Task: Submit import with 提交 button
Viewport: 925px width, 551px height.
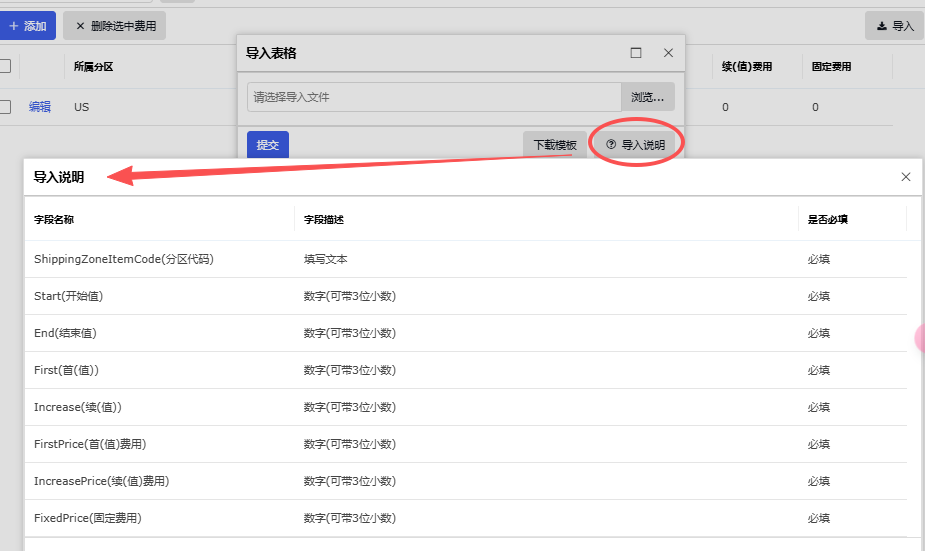Action: click(x=268, y=145)
